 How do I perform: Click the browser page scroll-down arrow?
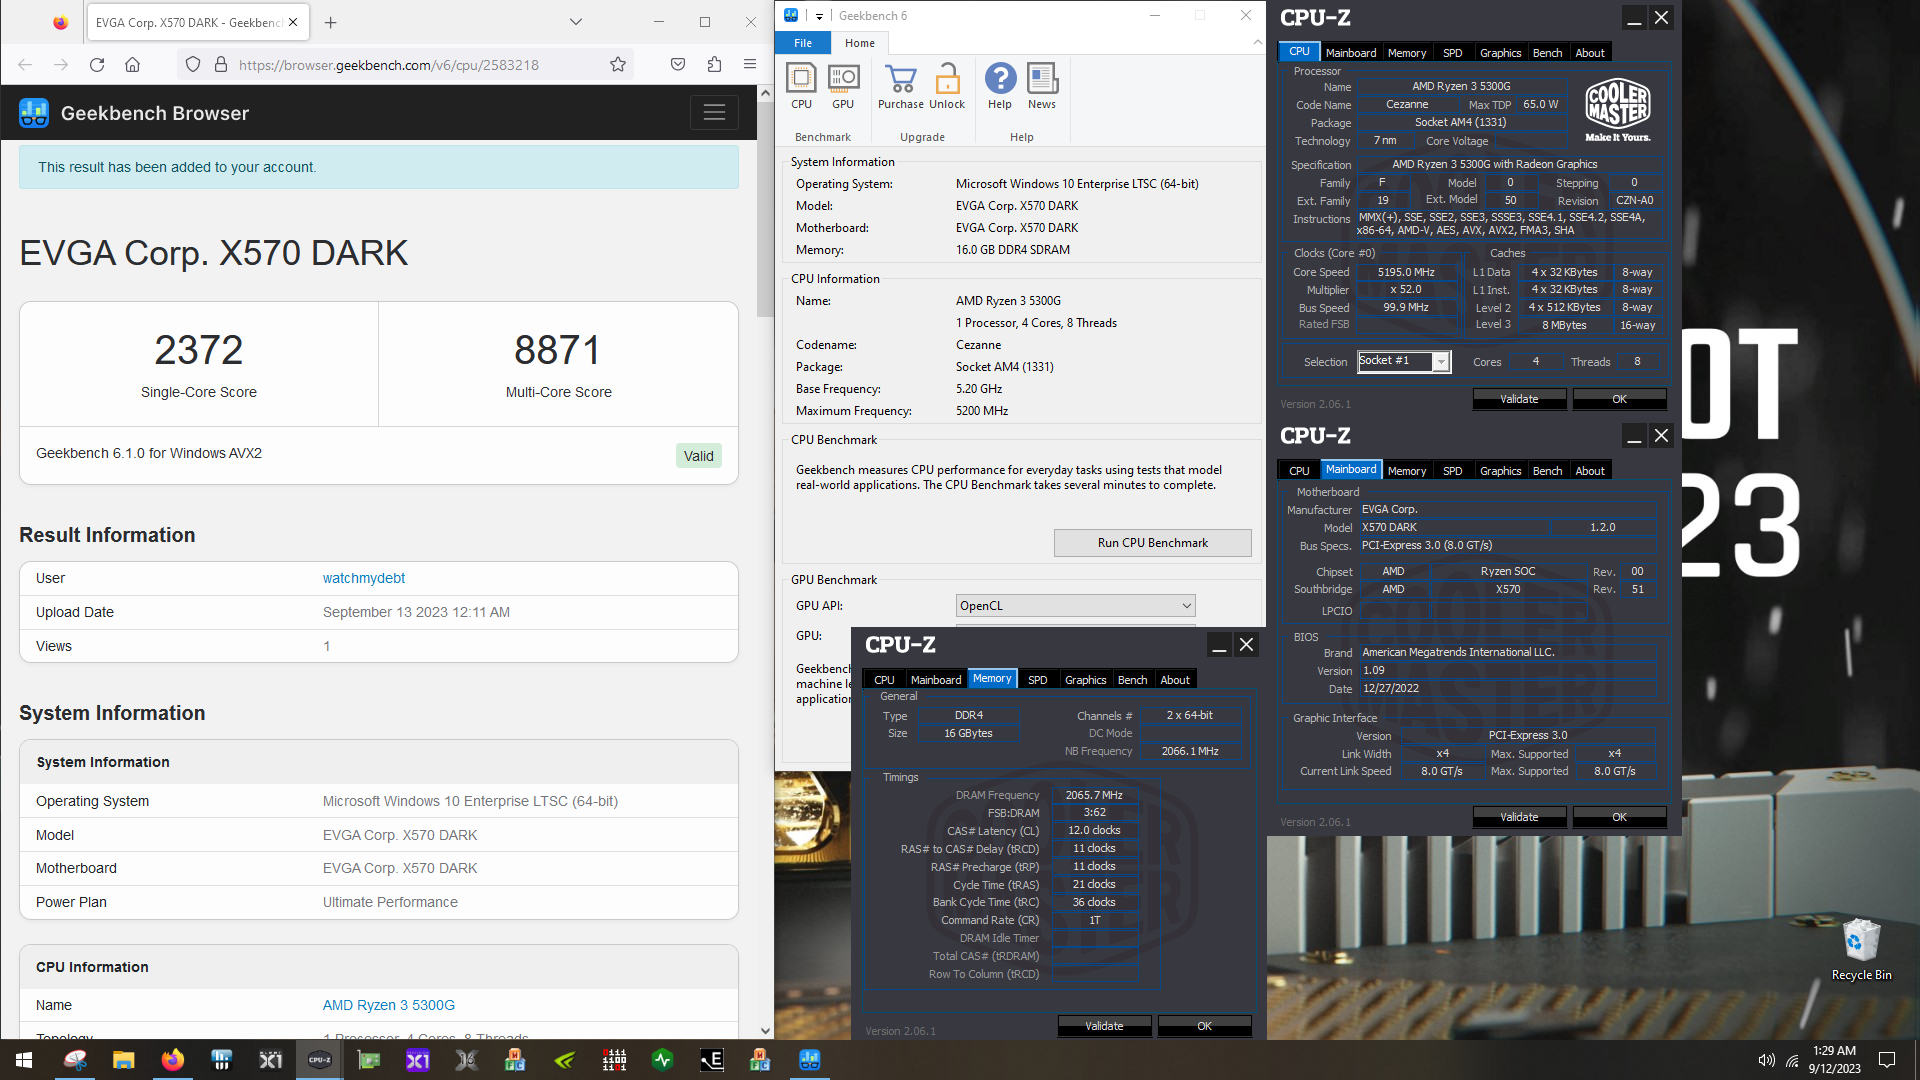(x=765, y=1031)
